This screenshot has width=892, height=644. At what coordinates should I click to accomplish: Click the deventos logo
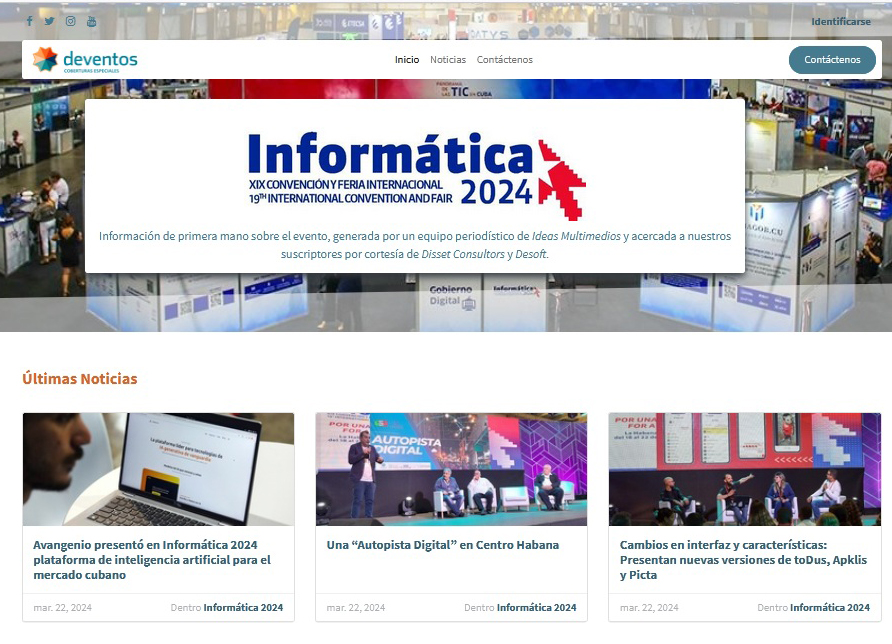coord(85,59)
